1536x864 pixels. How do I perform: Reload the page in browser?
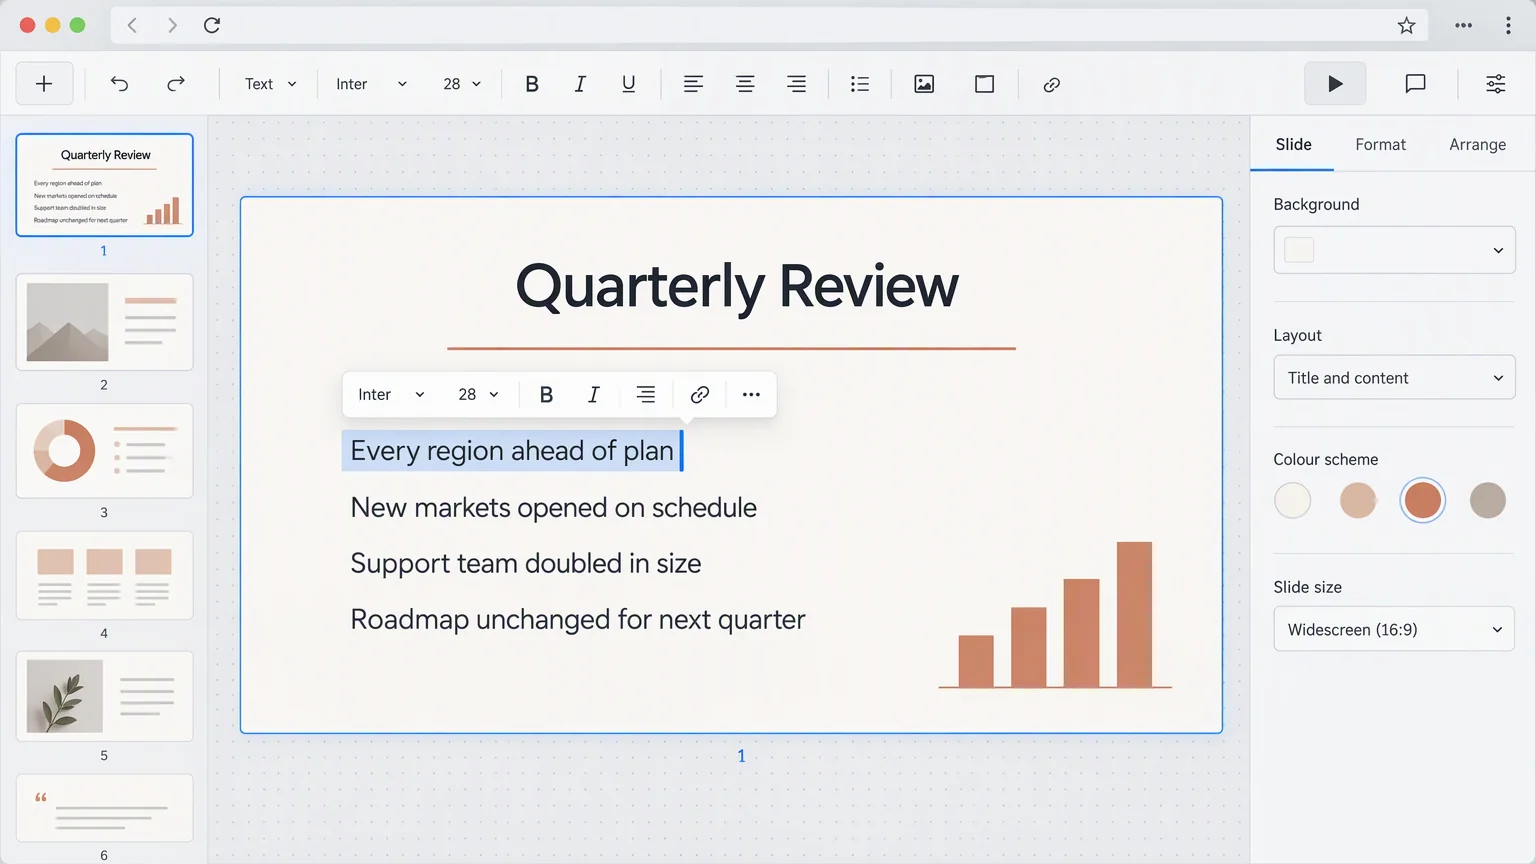click(x=212, y=25)
